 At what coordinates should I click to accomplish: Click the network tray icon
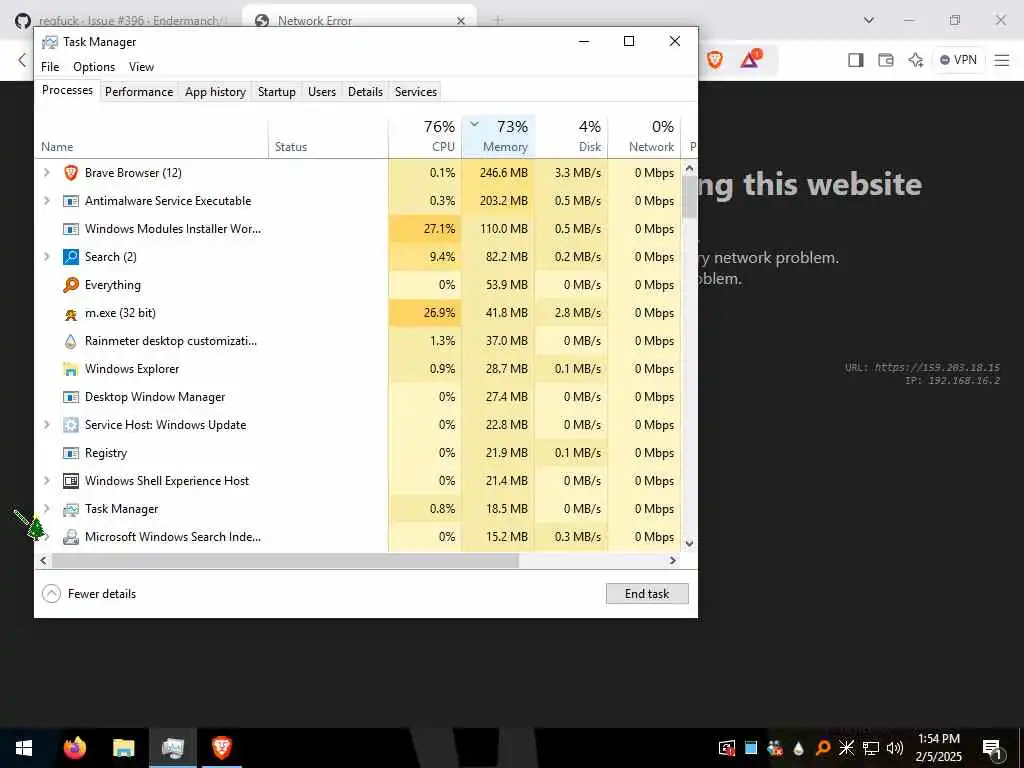click(x=871, y=748)
